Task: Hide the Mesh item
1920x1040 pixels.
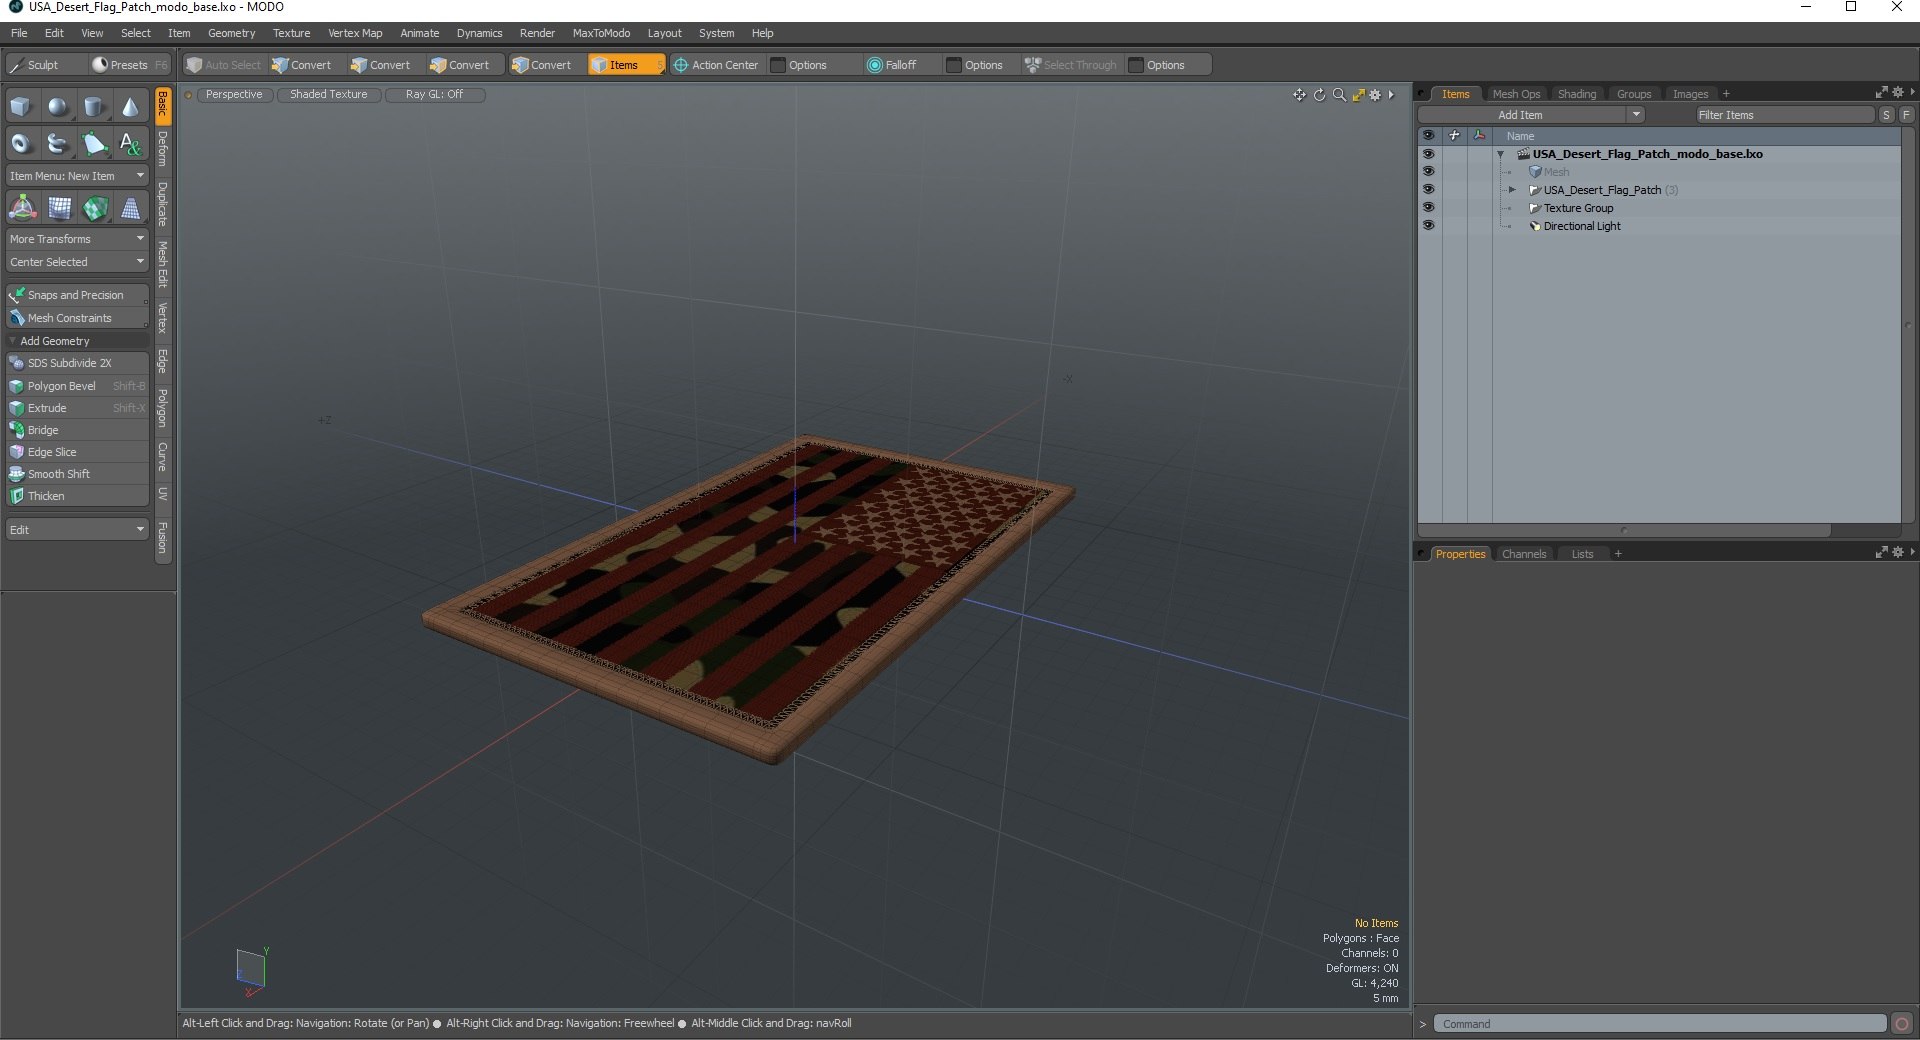Action: (1428, 172)
